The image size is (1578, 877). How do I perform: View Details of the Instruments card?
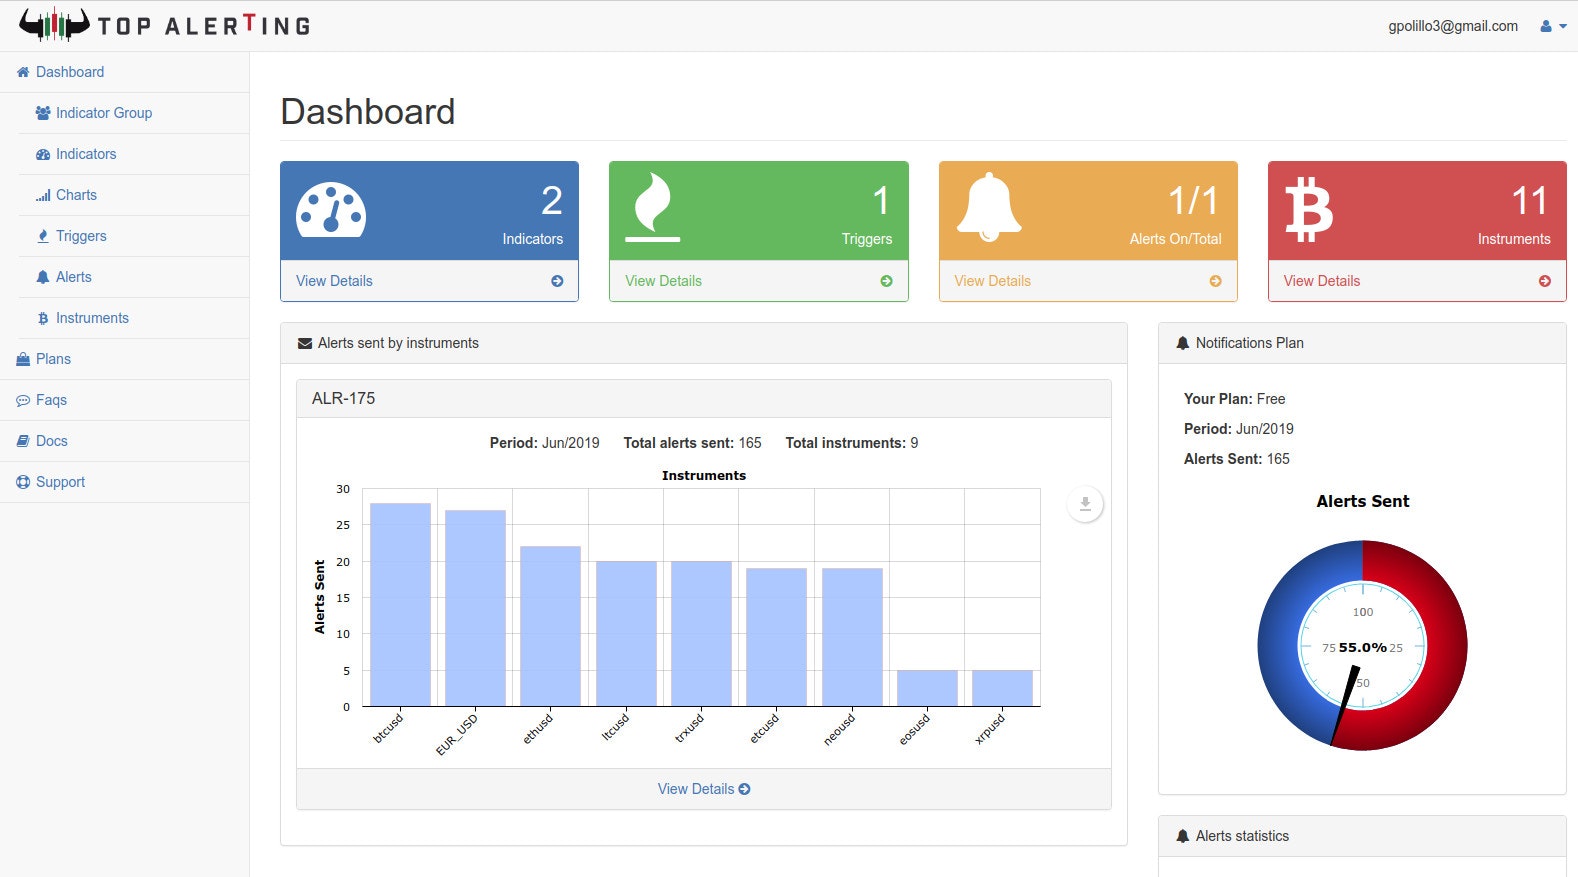coord(1322,281)
